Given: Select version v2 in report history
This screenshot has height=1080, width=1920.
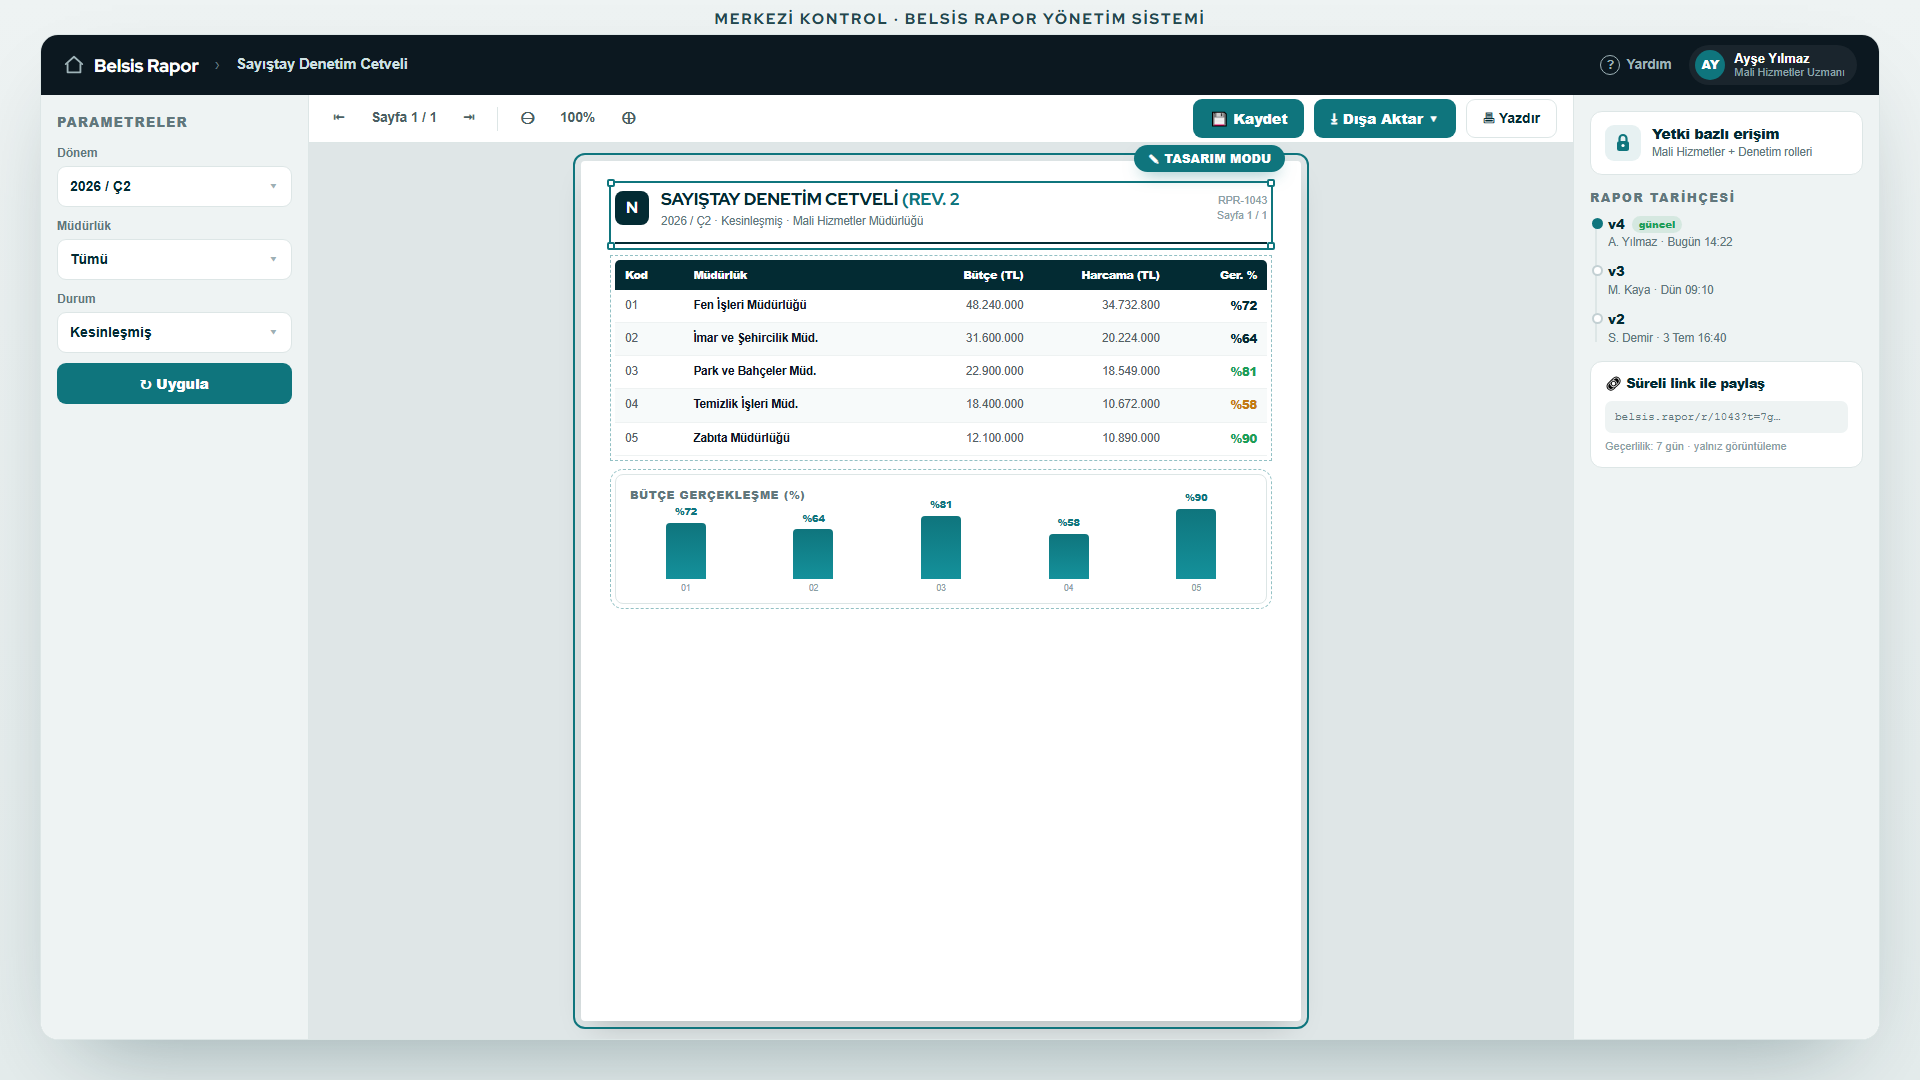Looking at the screenshot, I should pyautogui.click(x=1616, y=320).
